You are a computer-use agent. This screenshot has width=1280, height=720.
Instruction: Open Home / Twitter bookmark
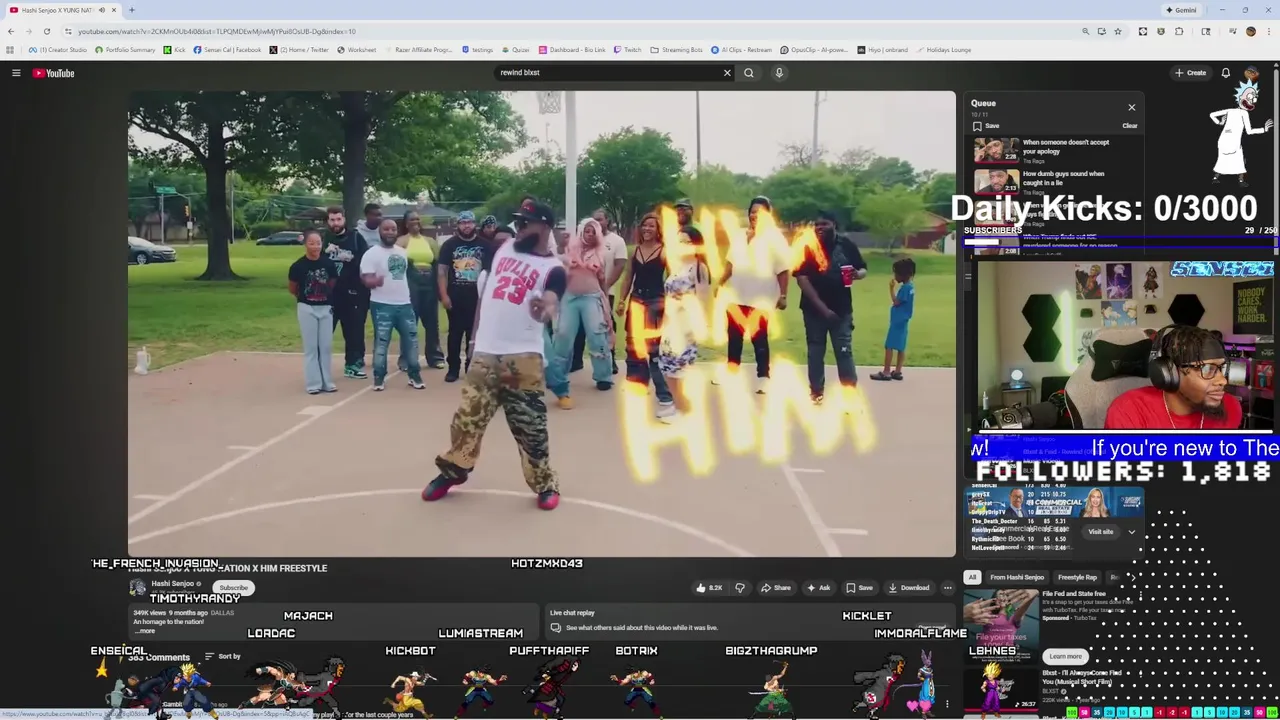[299, 50]
